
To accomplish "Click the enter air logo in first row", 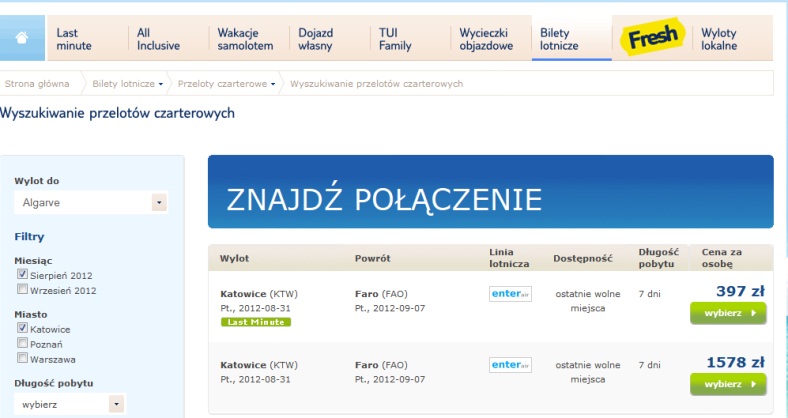I will point(510,294).
